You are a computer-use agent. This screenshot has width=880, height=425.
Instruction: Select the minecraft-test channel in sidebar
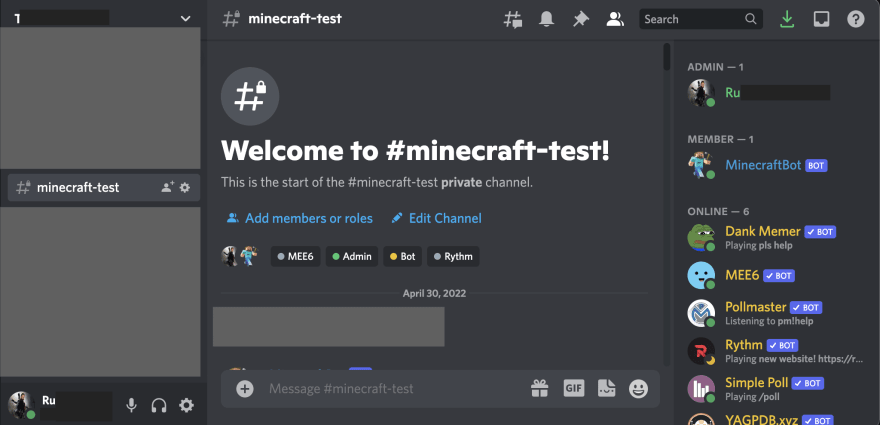tap(104, 188)
